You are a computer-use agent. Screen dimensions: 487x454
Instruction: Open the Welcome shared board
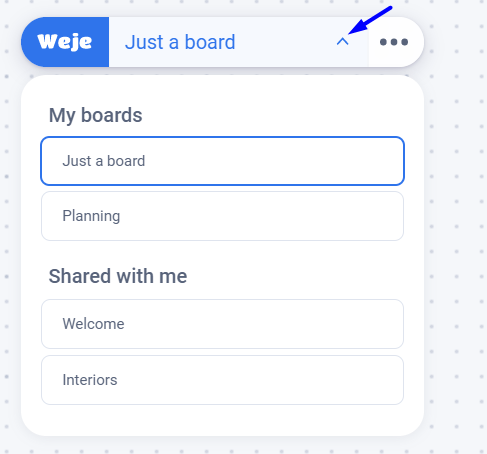click(x=222, y=324)
